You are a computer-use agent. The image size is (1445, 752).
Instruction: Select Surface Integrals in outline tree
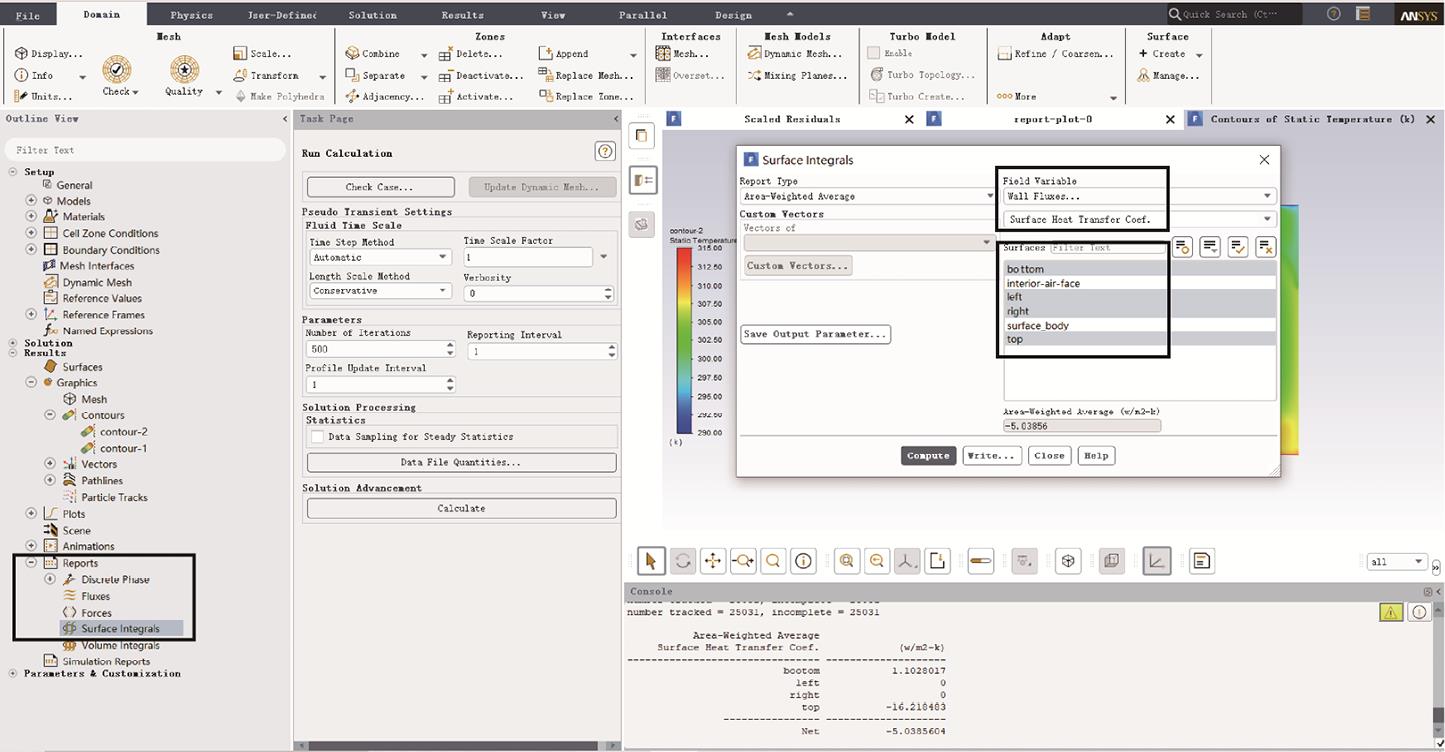[x=121, y=629]
